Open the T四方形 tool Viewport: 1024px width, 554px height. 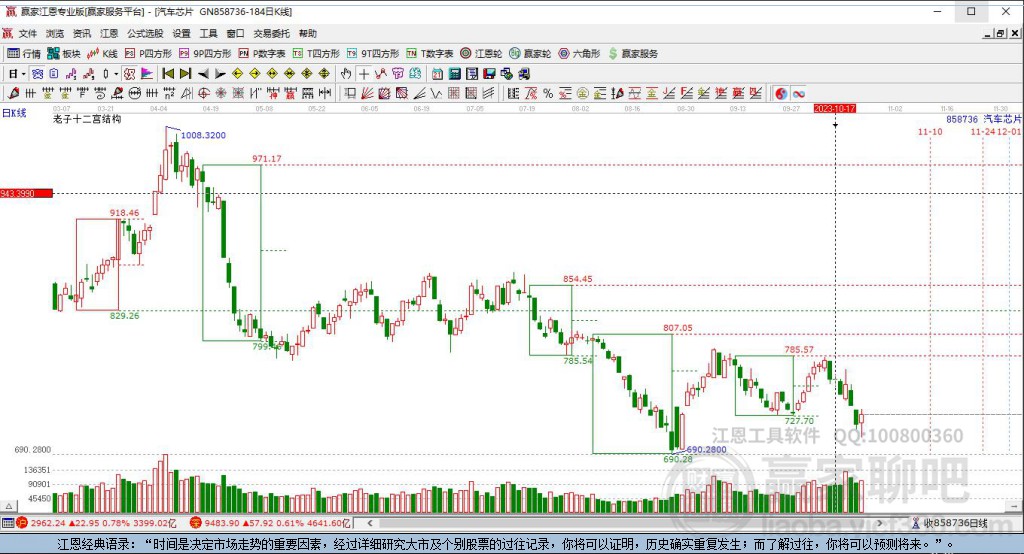(316, 54)
